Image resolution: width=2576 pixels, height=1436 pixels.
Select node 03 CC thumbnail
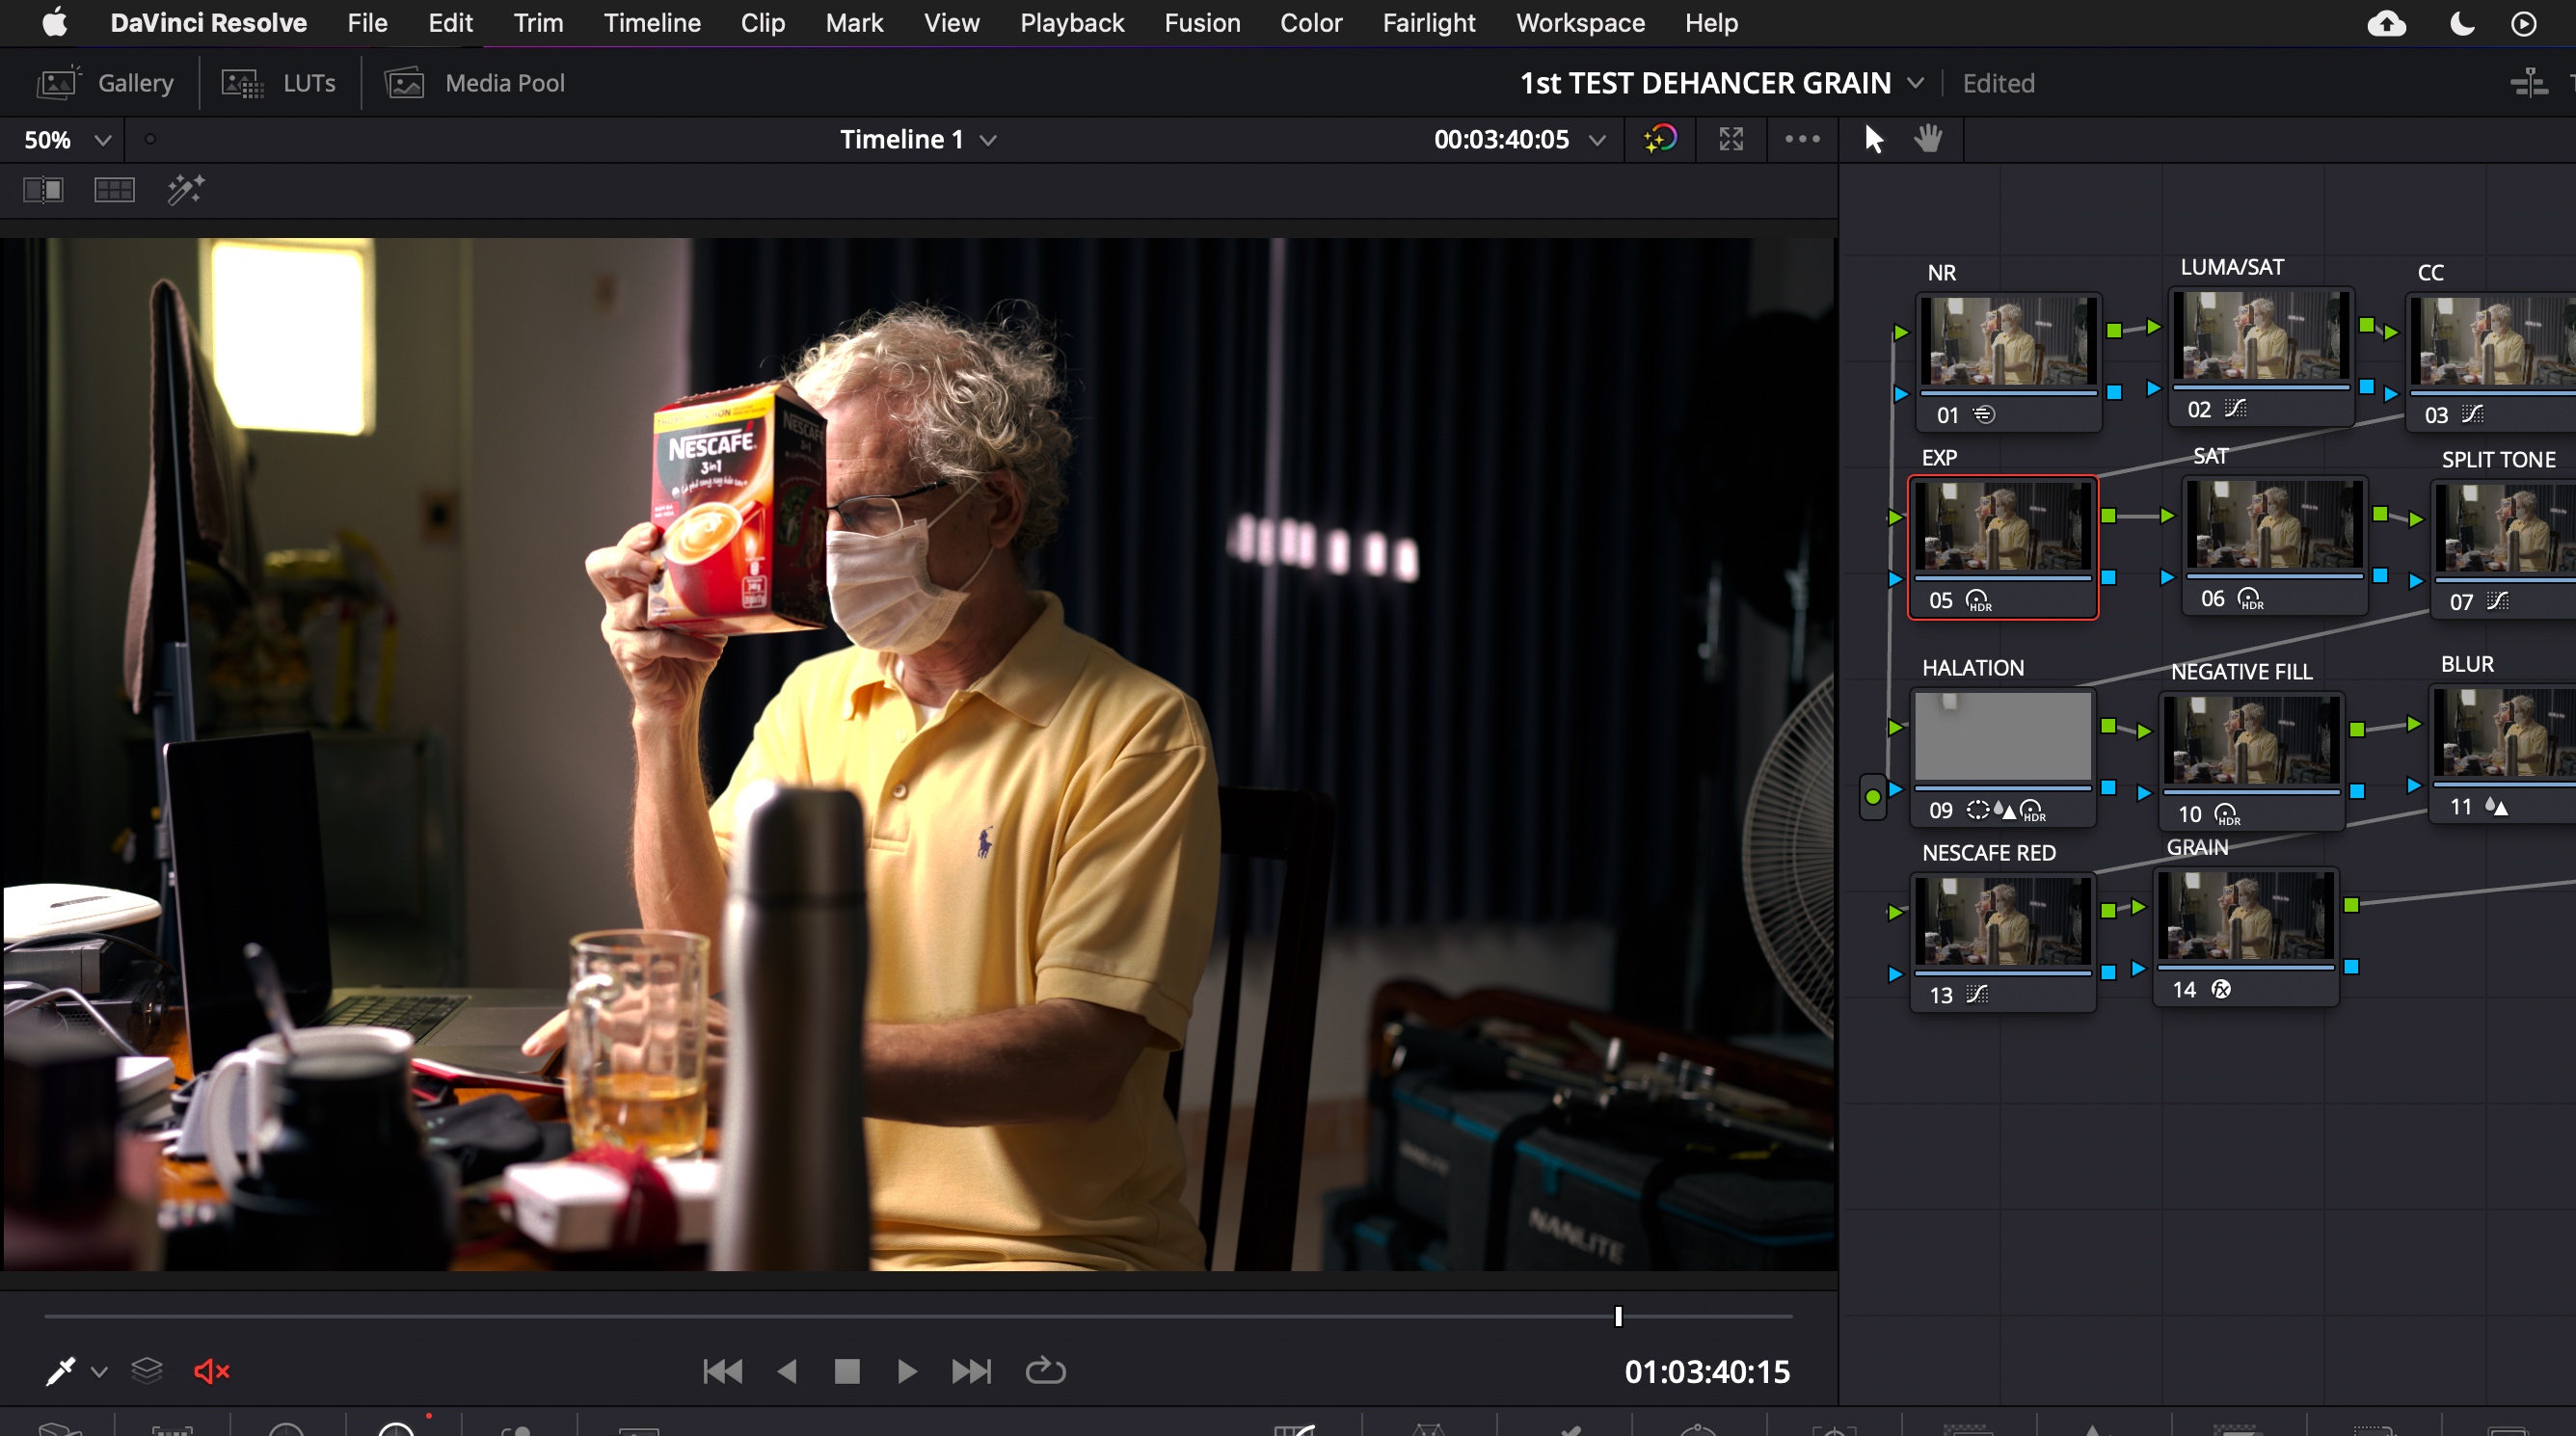tap(2493, 340)
